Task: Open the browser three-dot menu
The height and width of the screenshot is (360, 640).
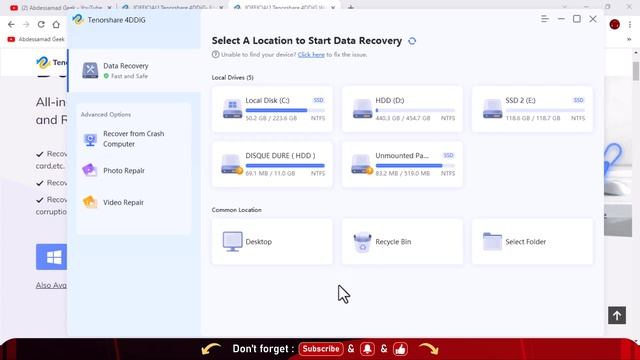Action: (630, 24)
